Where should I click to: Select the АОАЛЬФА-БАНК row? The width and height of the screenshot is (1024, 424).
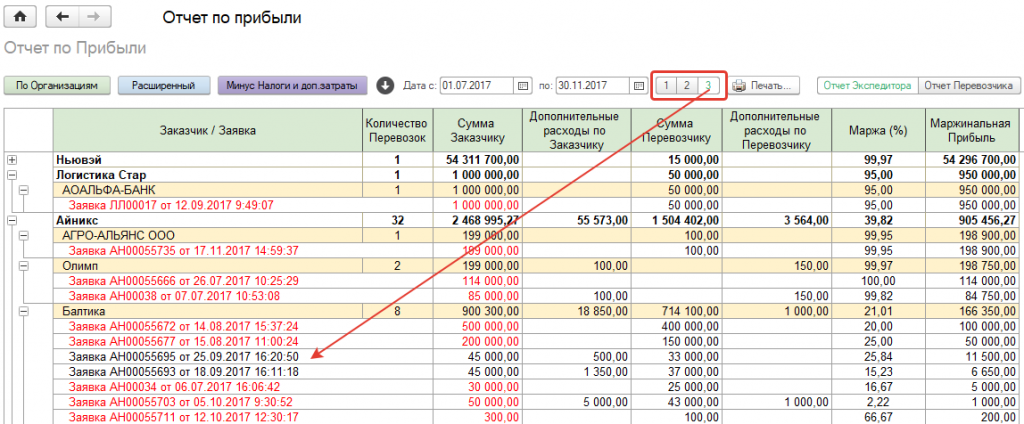tap(208, 190)
